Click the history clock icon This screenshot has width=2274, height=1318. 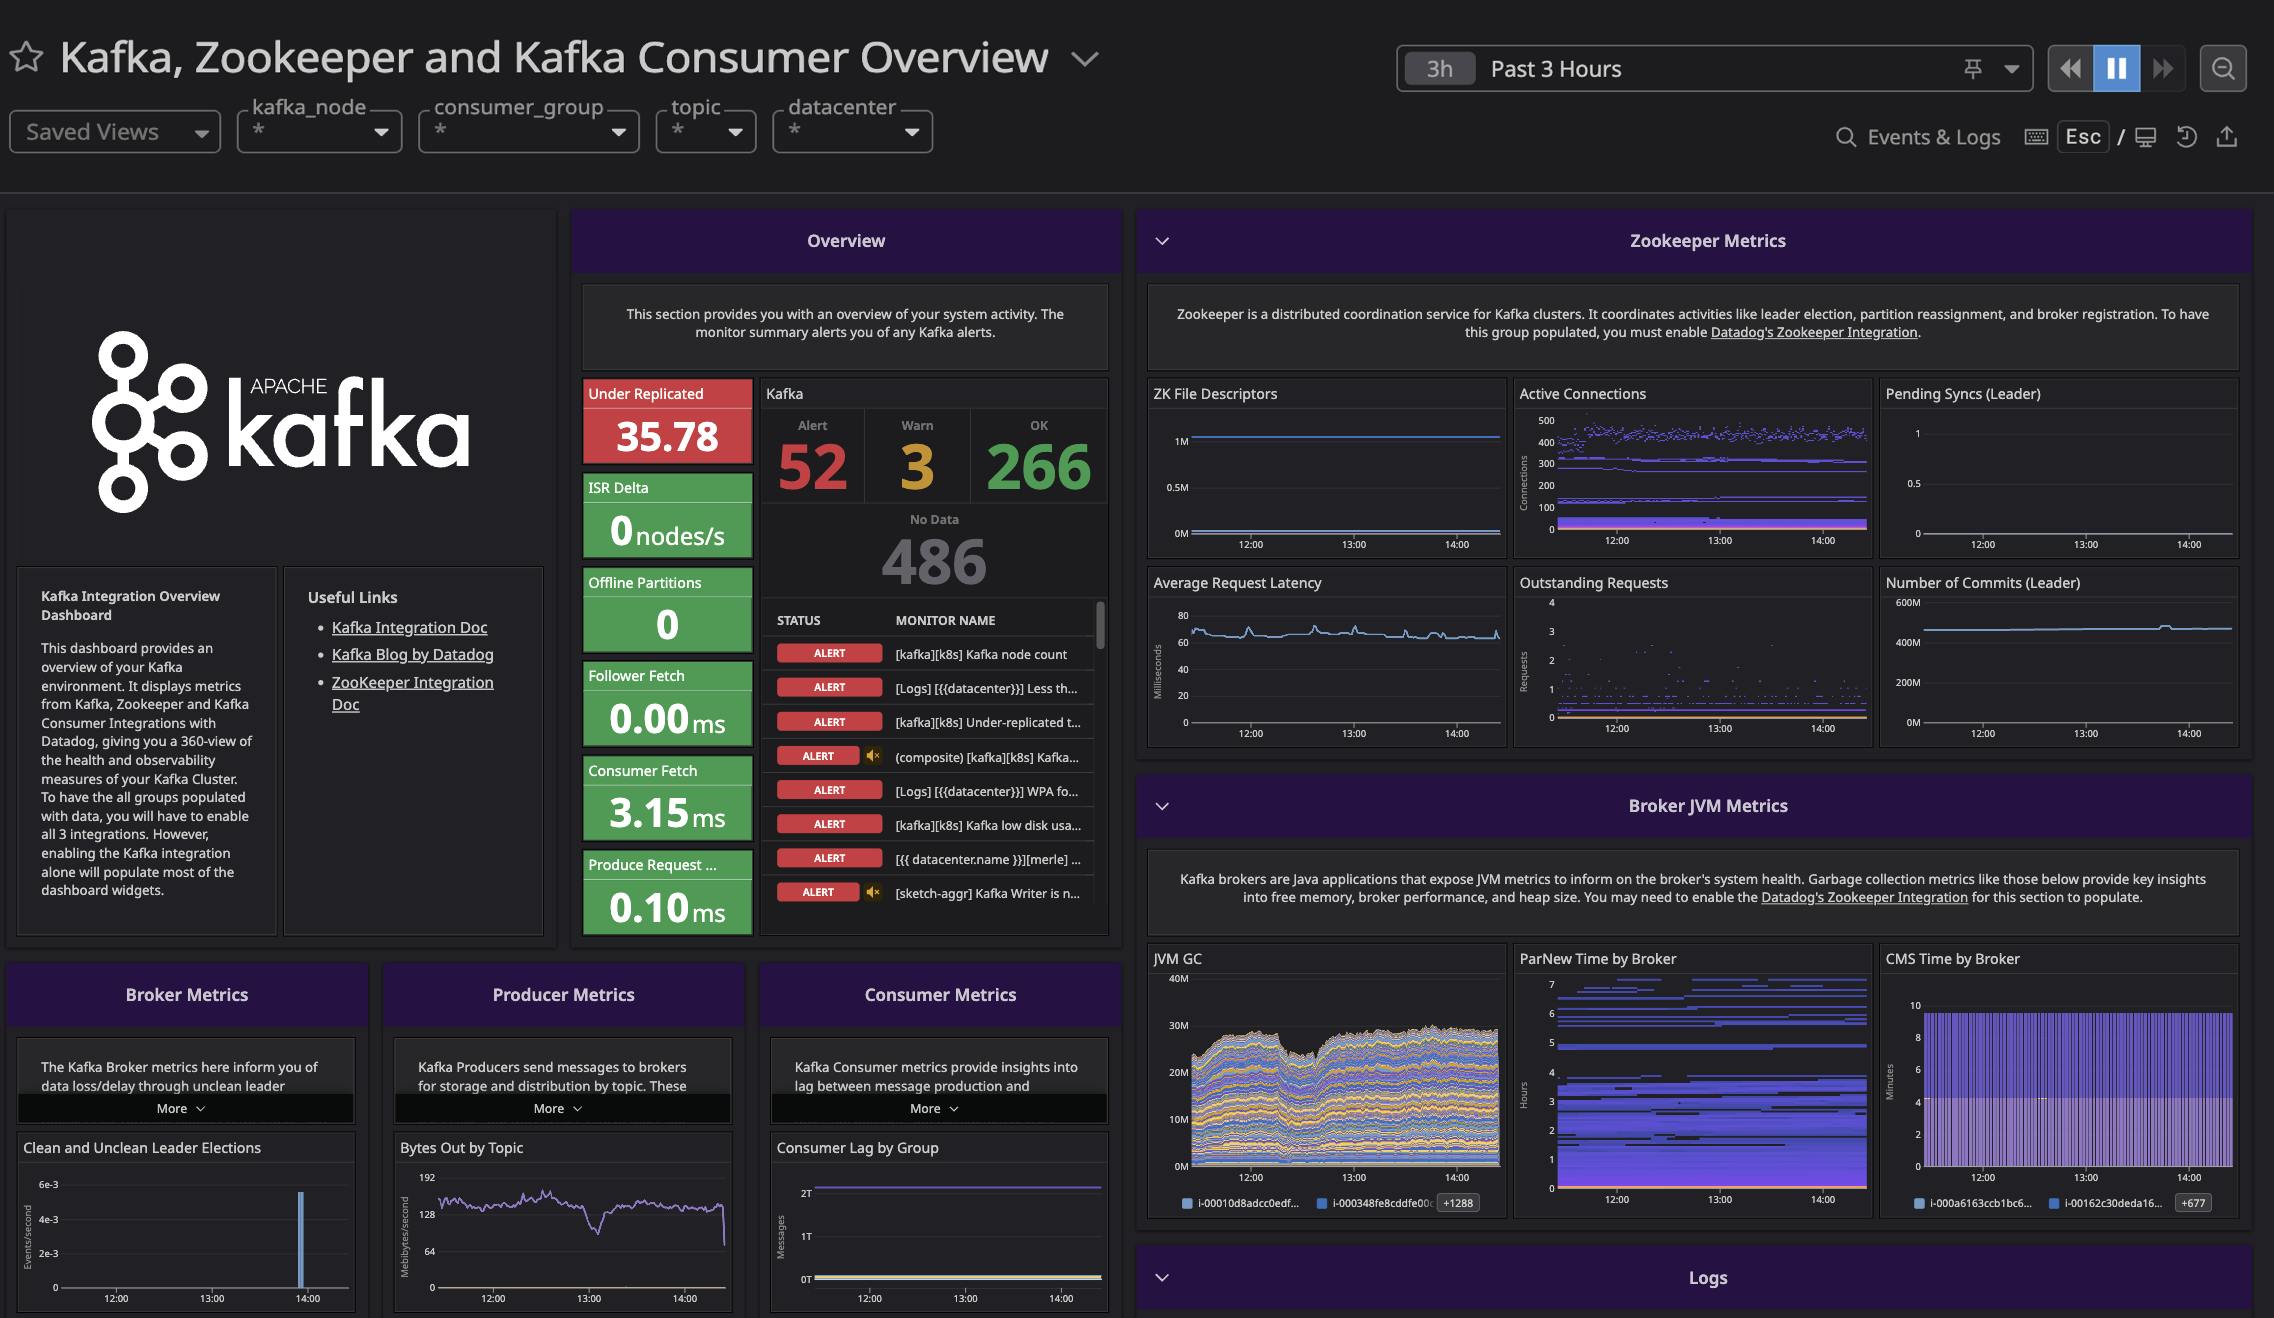(x=2187, y=137)
